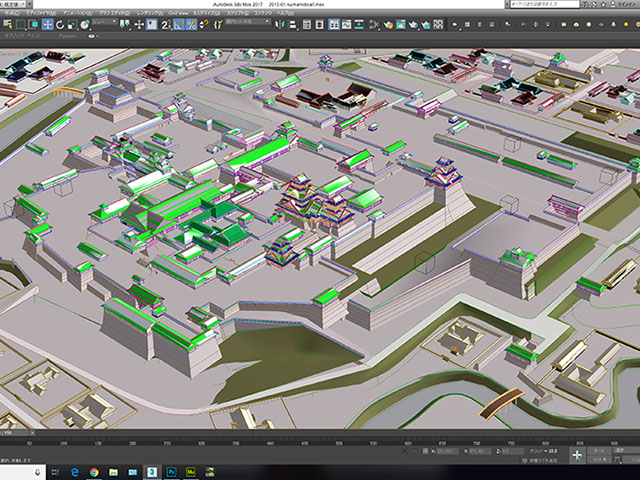Image resolution: width=640 pixels, height=480 pixels.
Task: Toggle the 2D Snaps button
Action: (x=165, y=24)
